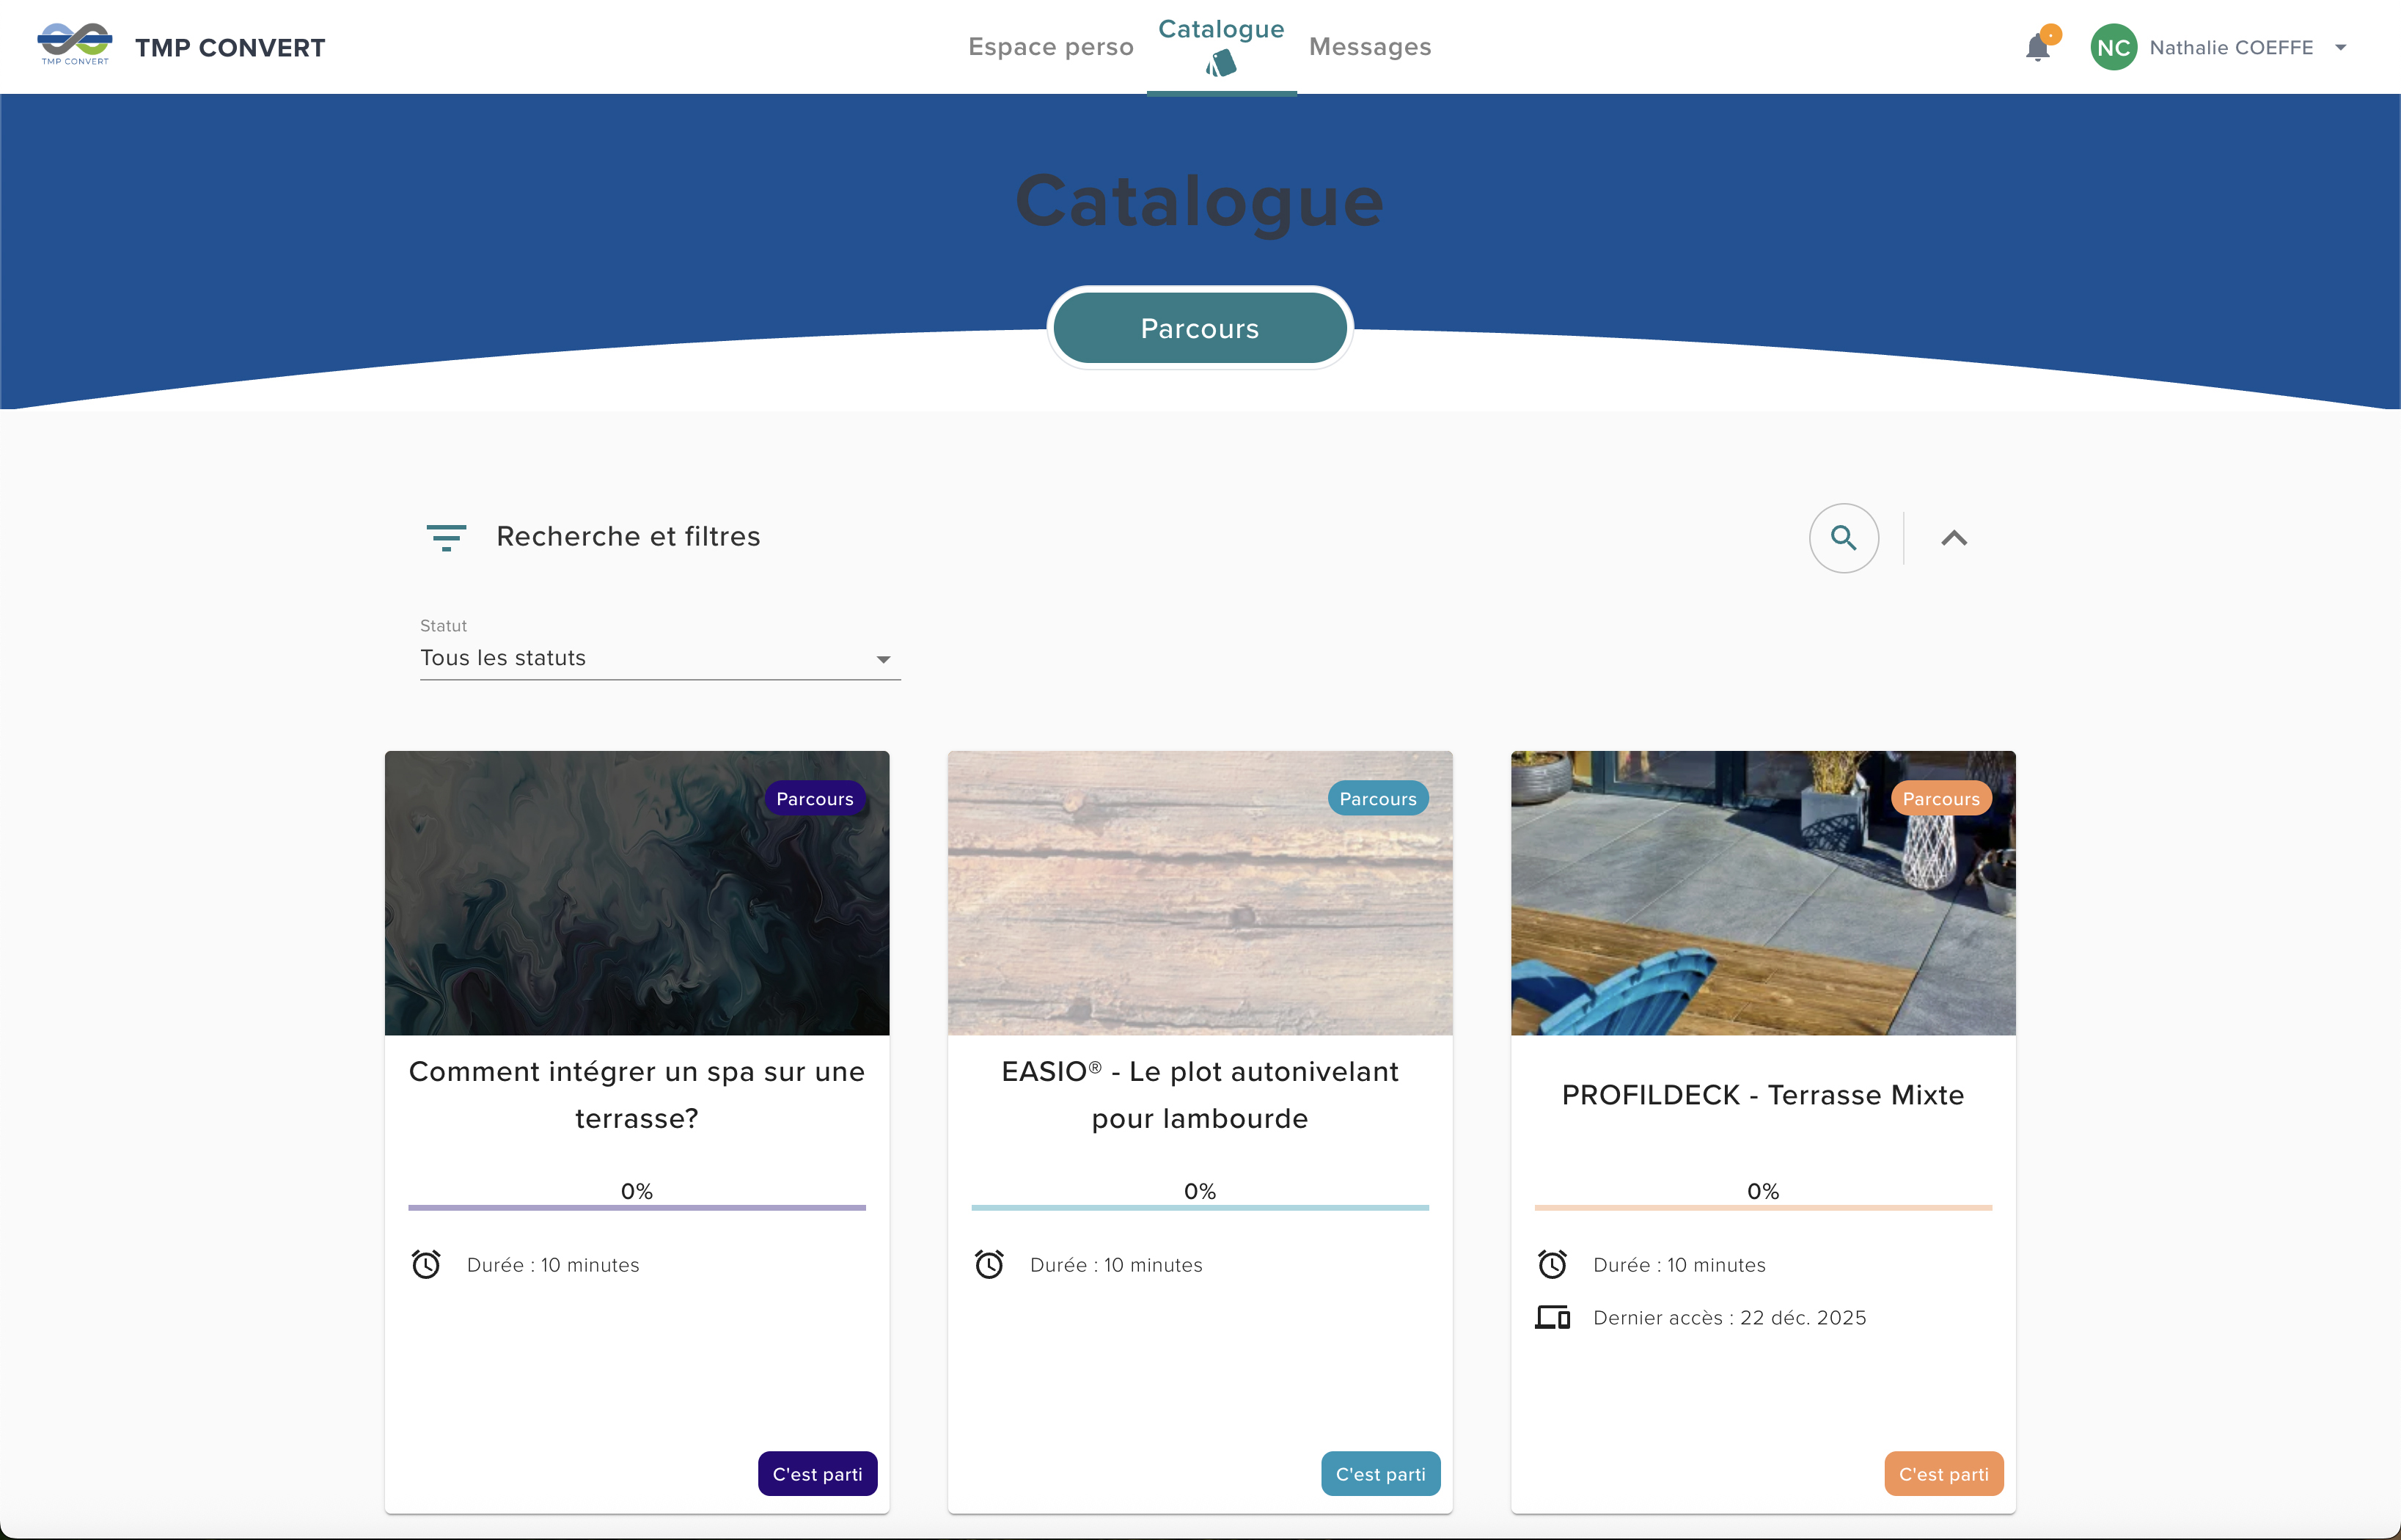Collapse the Recherche et filtres panel
This screenshot has height=1540, width=2401.
coord(1954,538)
